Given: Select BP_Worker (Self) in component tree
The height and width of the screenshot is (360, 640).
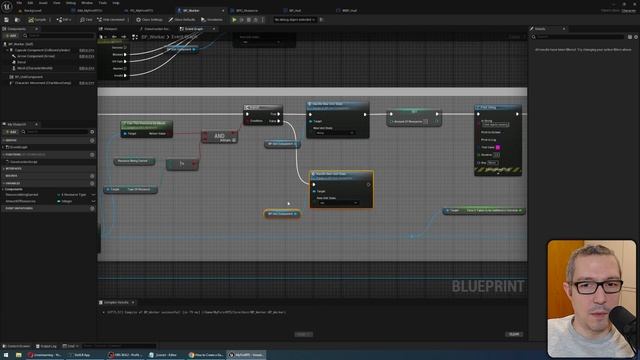Looking at the screenshot, I should point(20,44).
